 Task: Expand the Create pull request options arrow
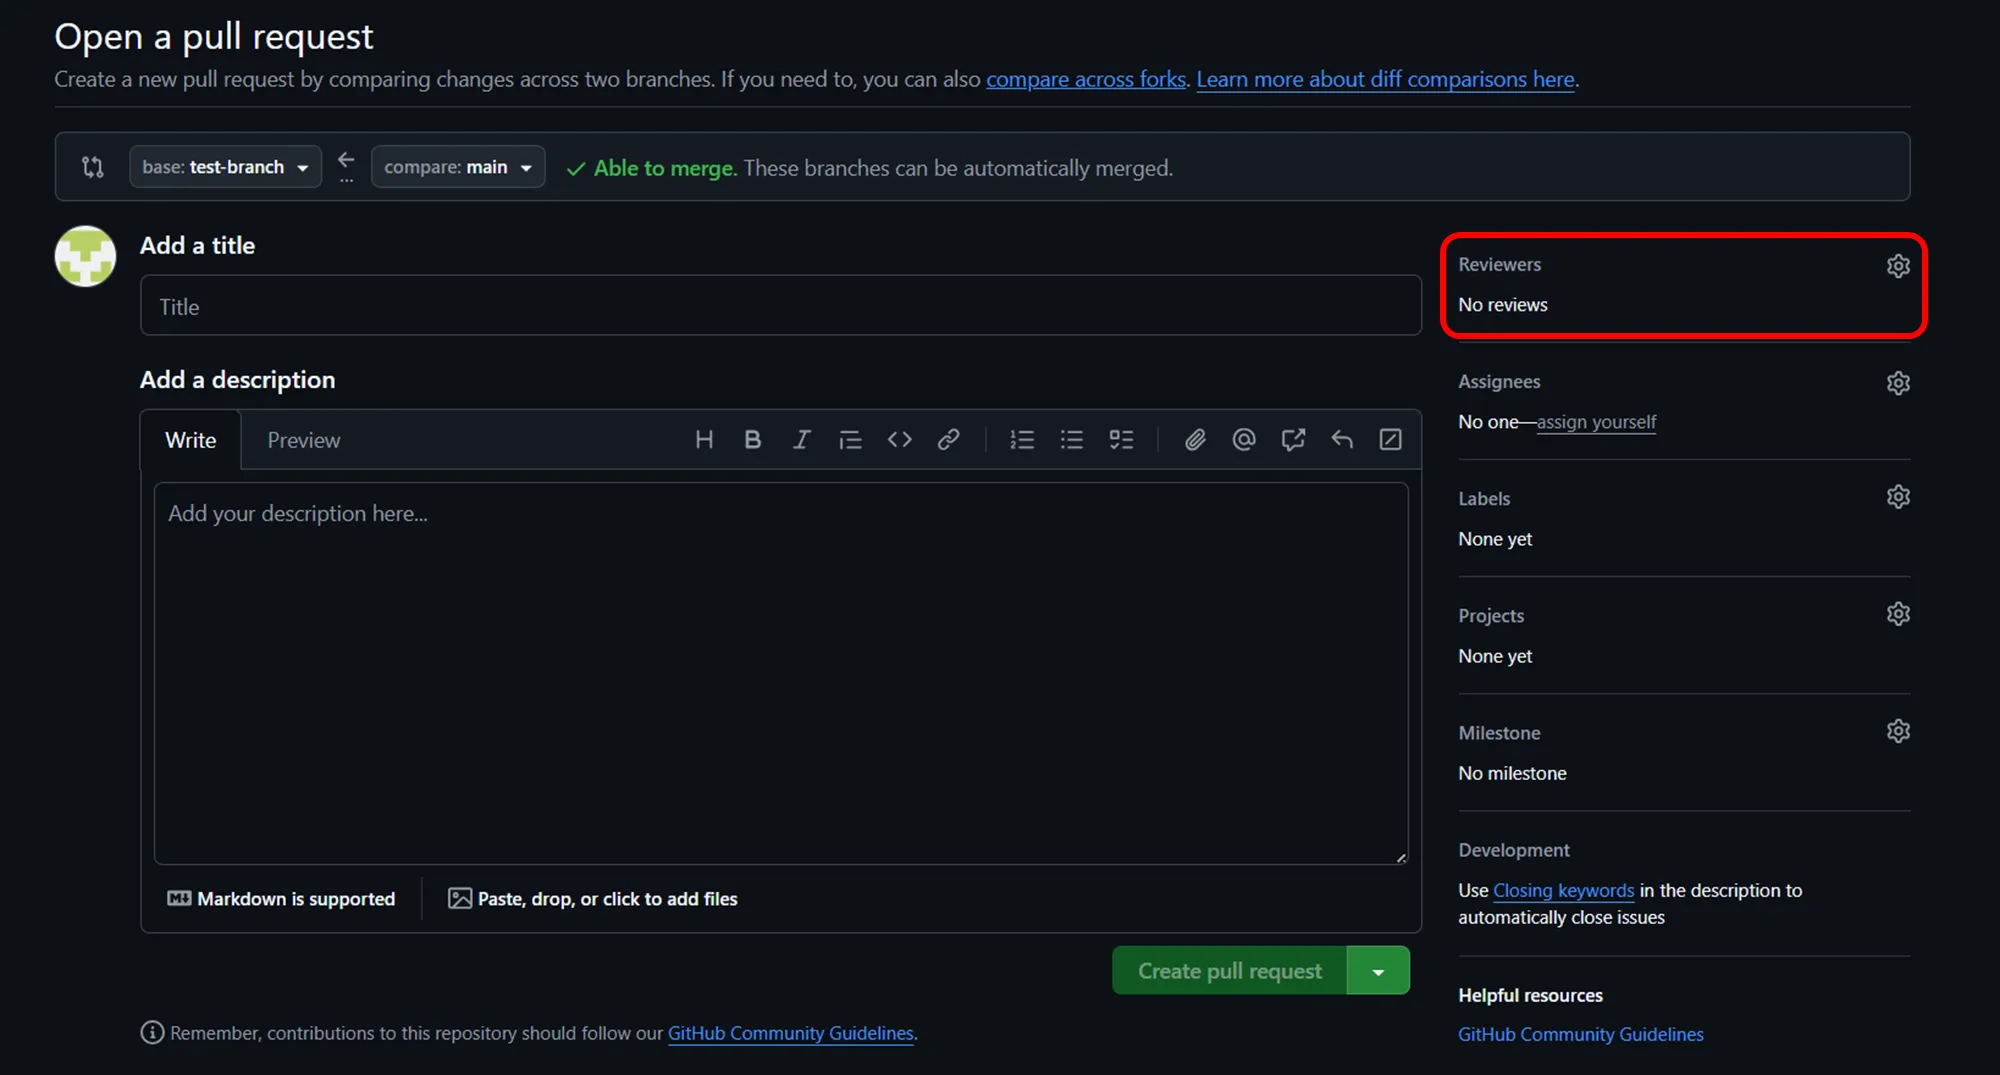tap(1379, 970)
